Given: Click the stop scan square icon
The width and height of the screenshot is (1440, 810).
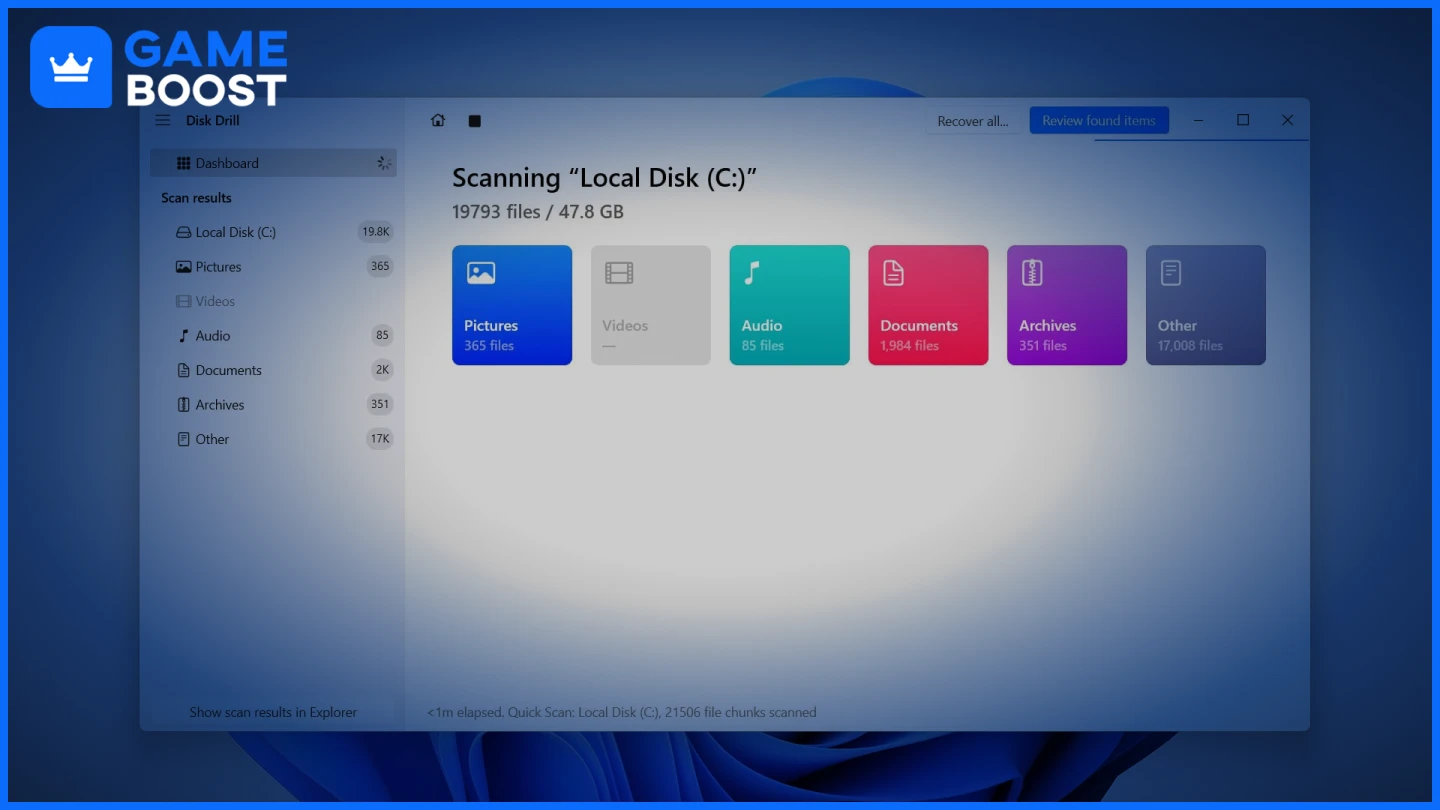Looking at the screenshot, I should point(475,120).
